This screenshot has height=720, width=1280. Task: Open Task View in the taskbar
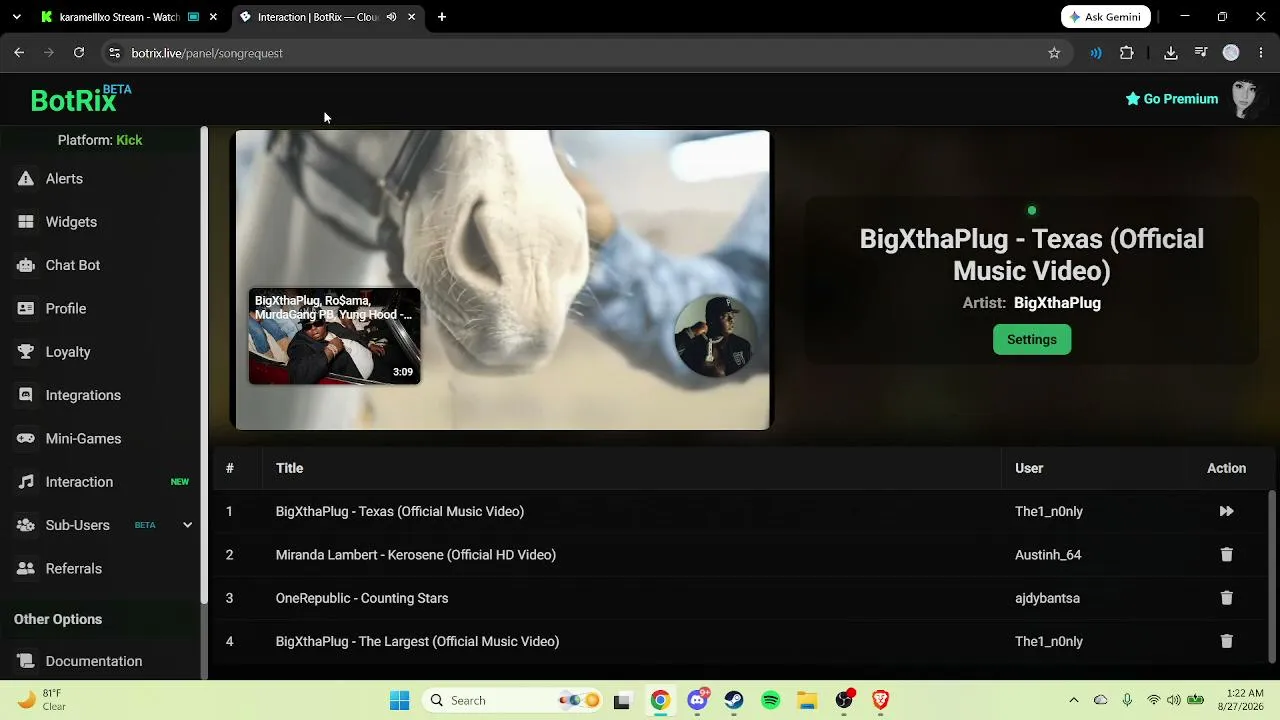click(x=622, y=700)
